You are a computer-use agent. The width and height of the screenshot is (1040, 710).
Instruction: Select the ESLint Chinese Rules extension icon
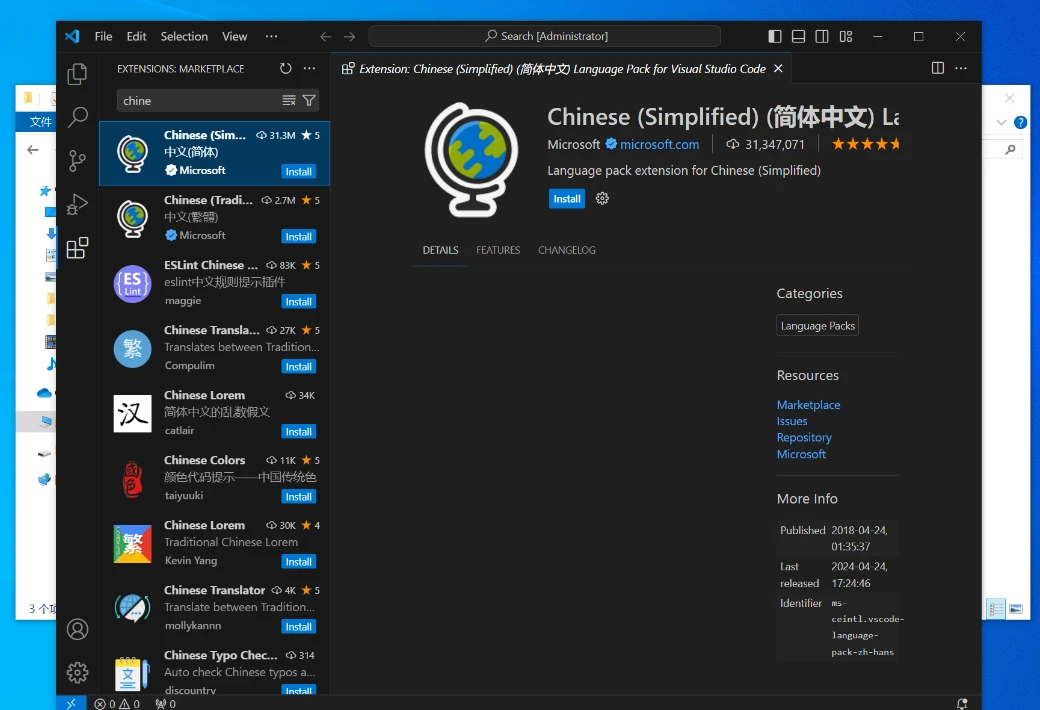[x=132, y=283]
